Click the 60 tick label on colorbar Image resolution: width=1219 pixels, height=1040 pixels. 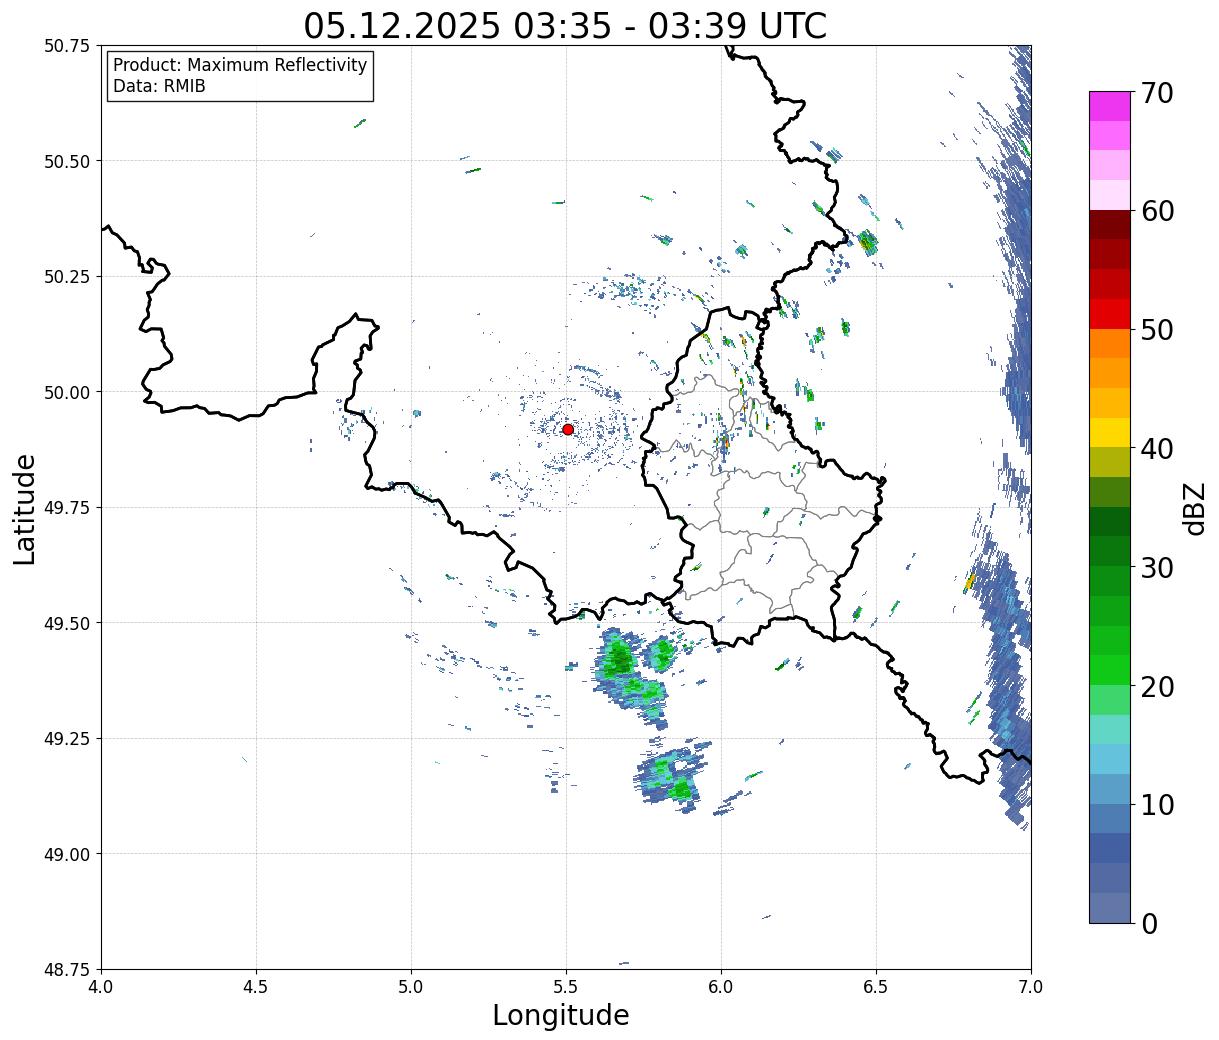(1157, 211)
